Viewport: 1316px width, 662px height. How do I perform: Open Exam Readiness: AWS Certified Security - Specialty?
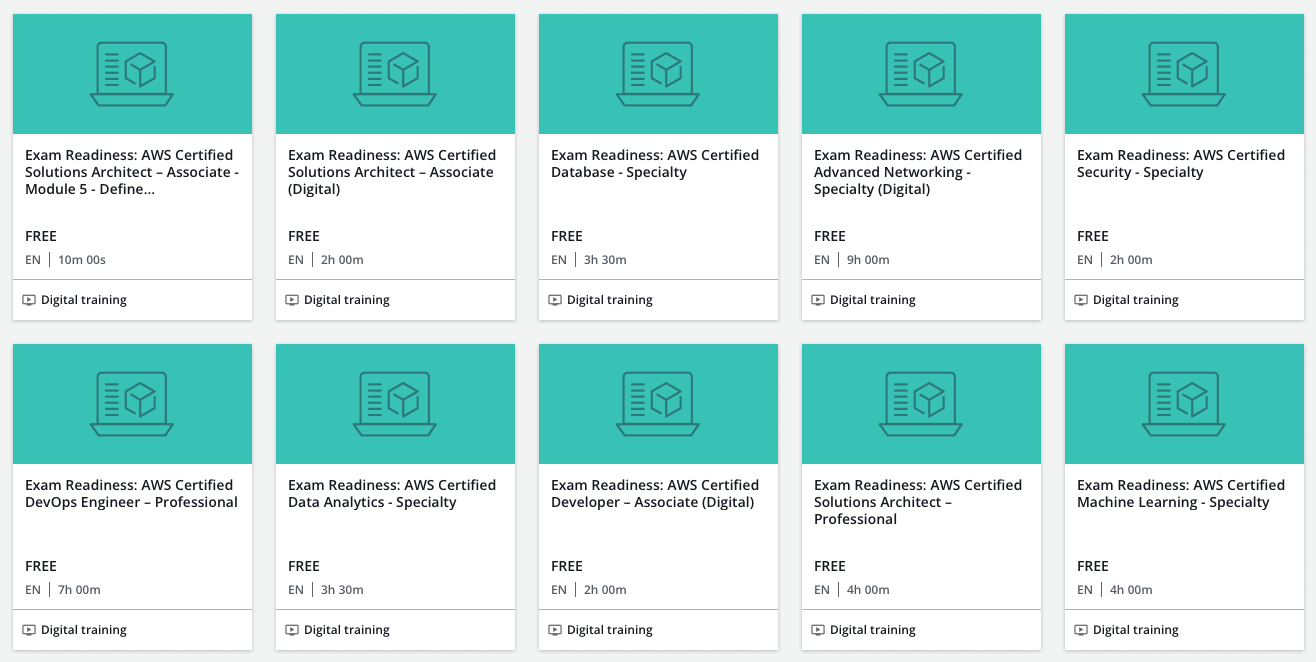click(x=1181, y=164)
